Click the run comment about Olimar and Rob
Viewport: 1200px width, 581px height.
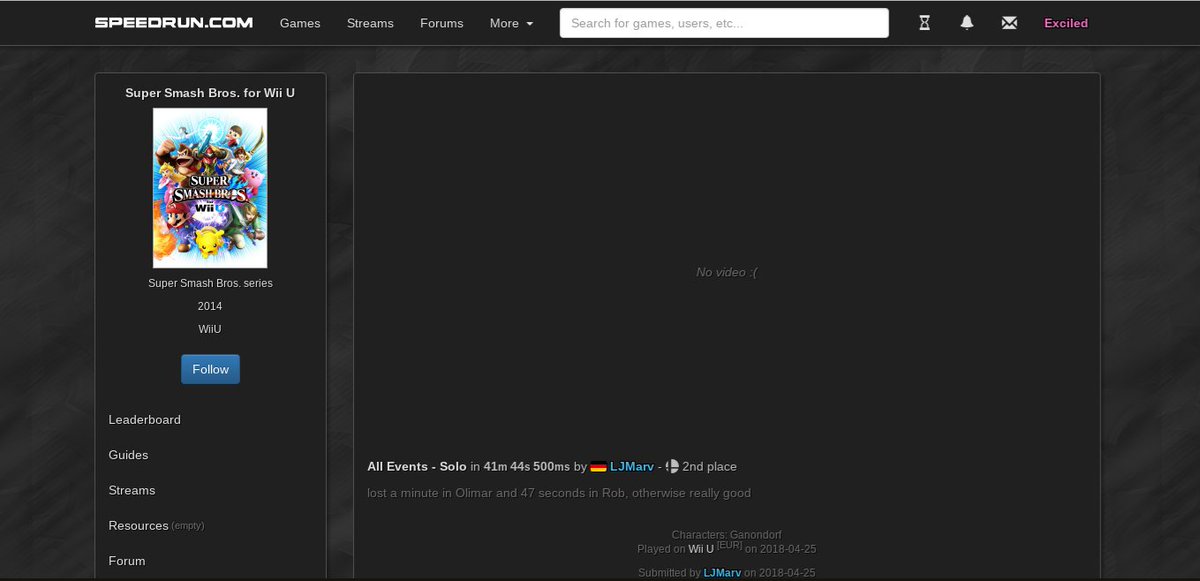559,493
